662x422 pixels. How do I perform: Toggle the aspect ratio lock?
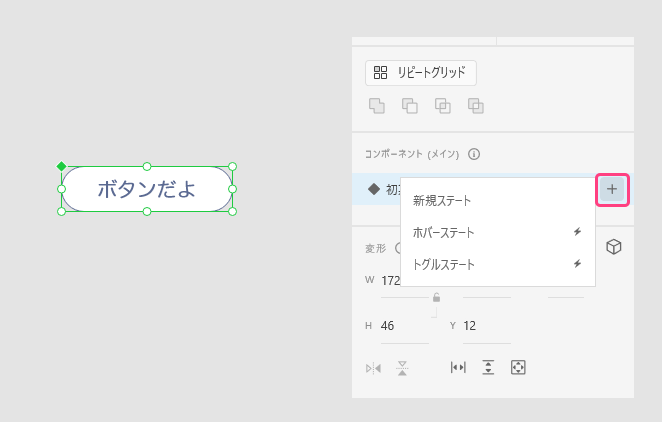pyautogui.click(x=436, y=297)
